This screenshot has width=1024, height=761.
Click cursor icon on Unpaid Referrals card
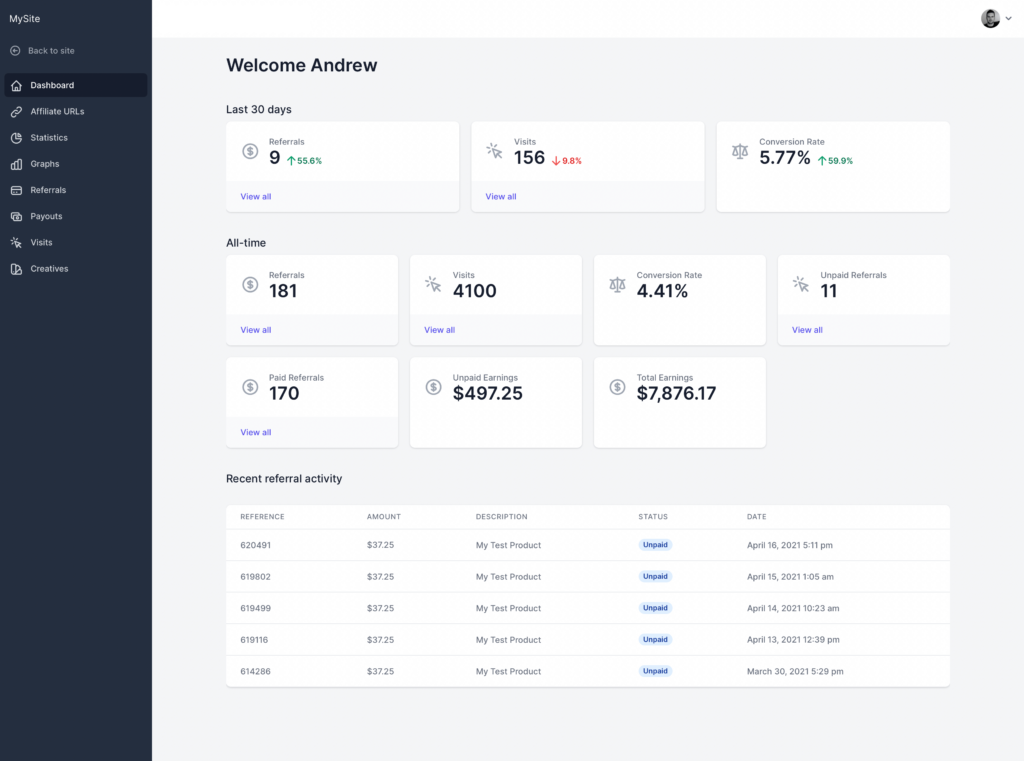[801, 284]
